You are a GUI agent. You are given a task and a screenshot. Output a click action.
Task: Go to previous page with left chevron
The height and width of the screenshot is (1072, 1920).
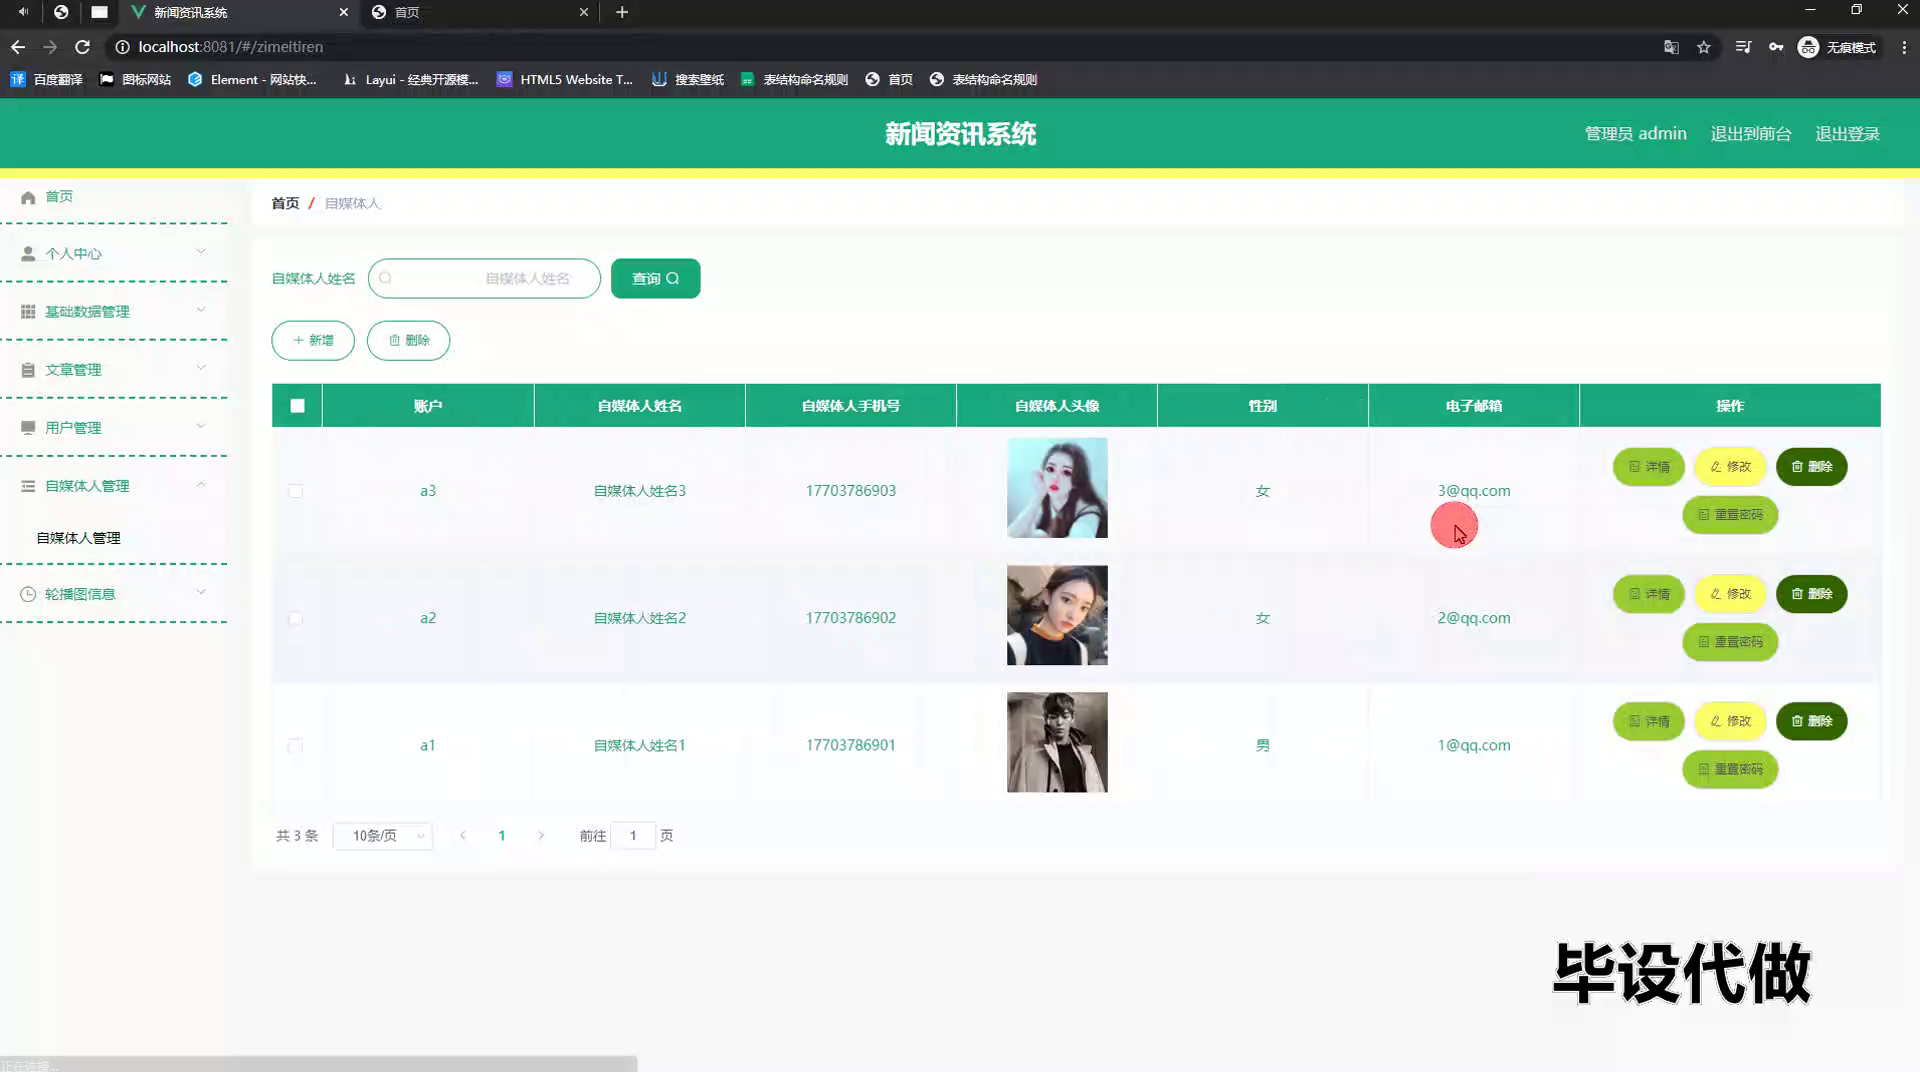click(x=462, y=836)
